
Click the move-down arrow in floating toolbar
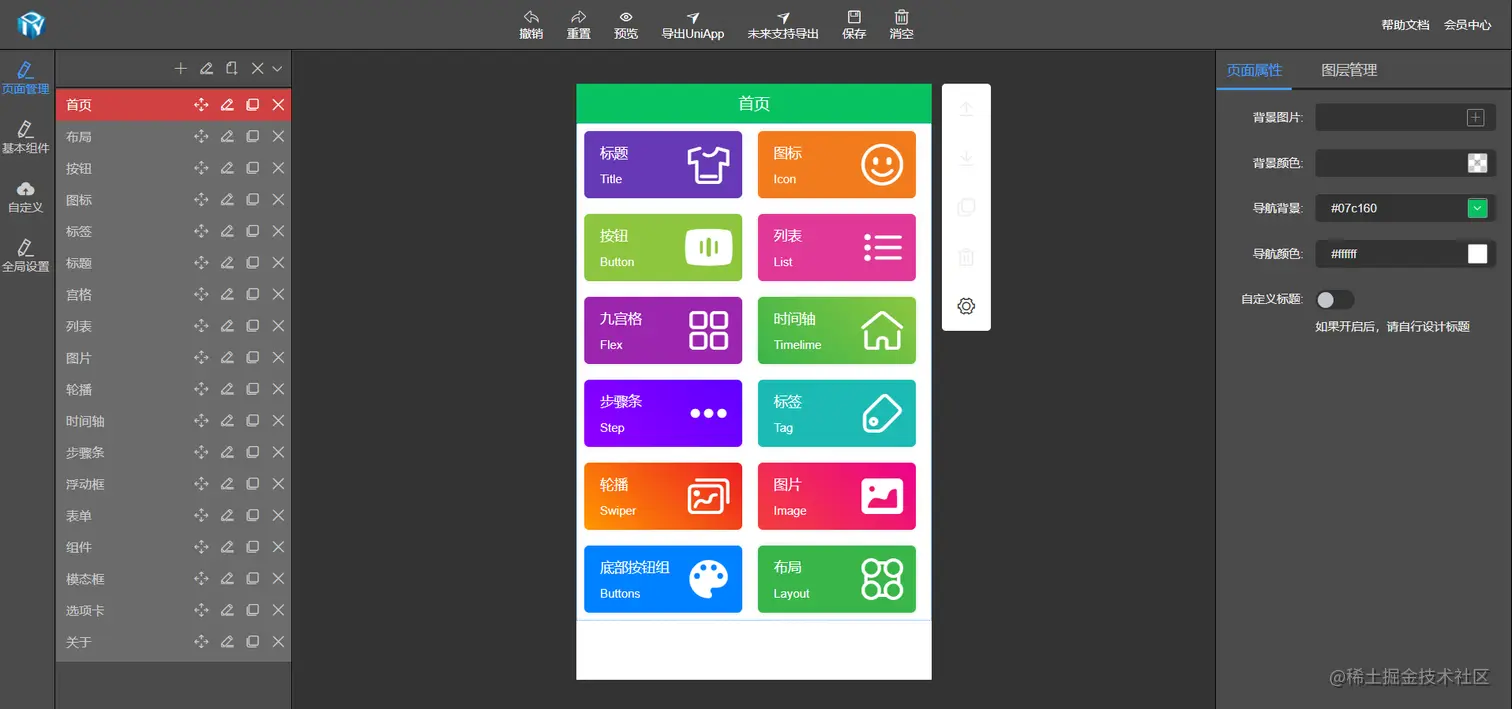[966, 158]
